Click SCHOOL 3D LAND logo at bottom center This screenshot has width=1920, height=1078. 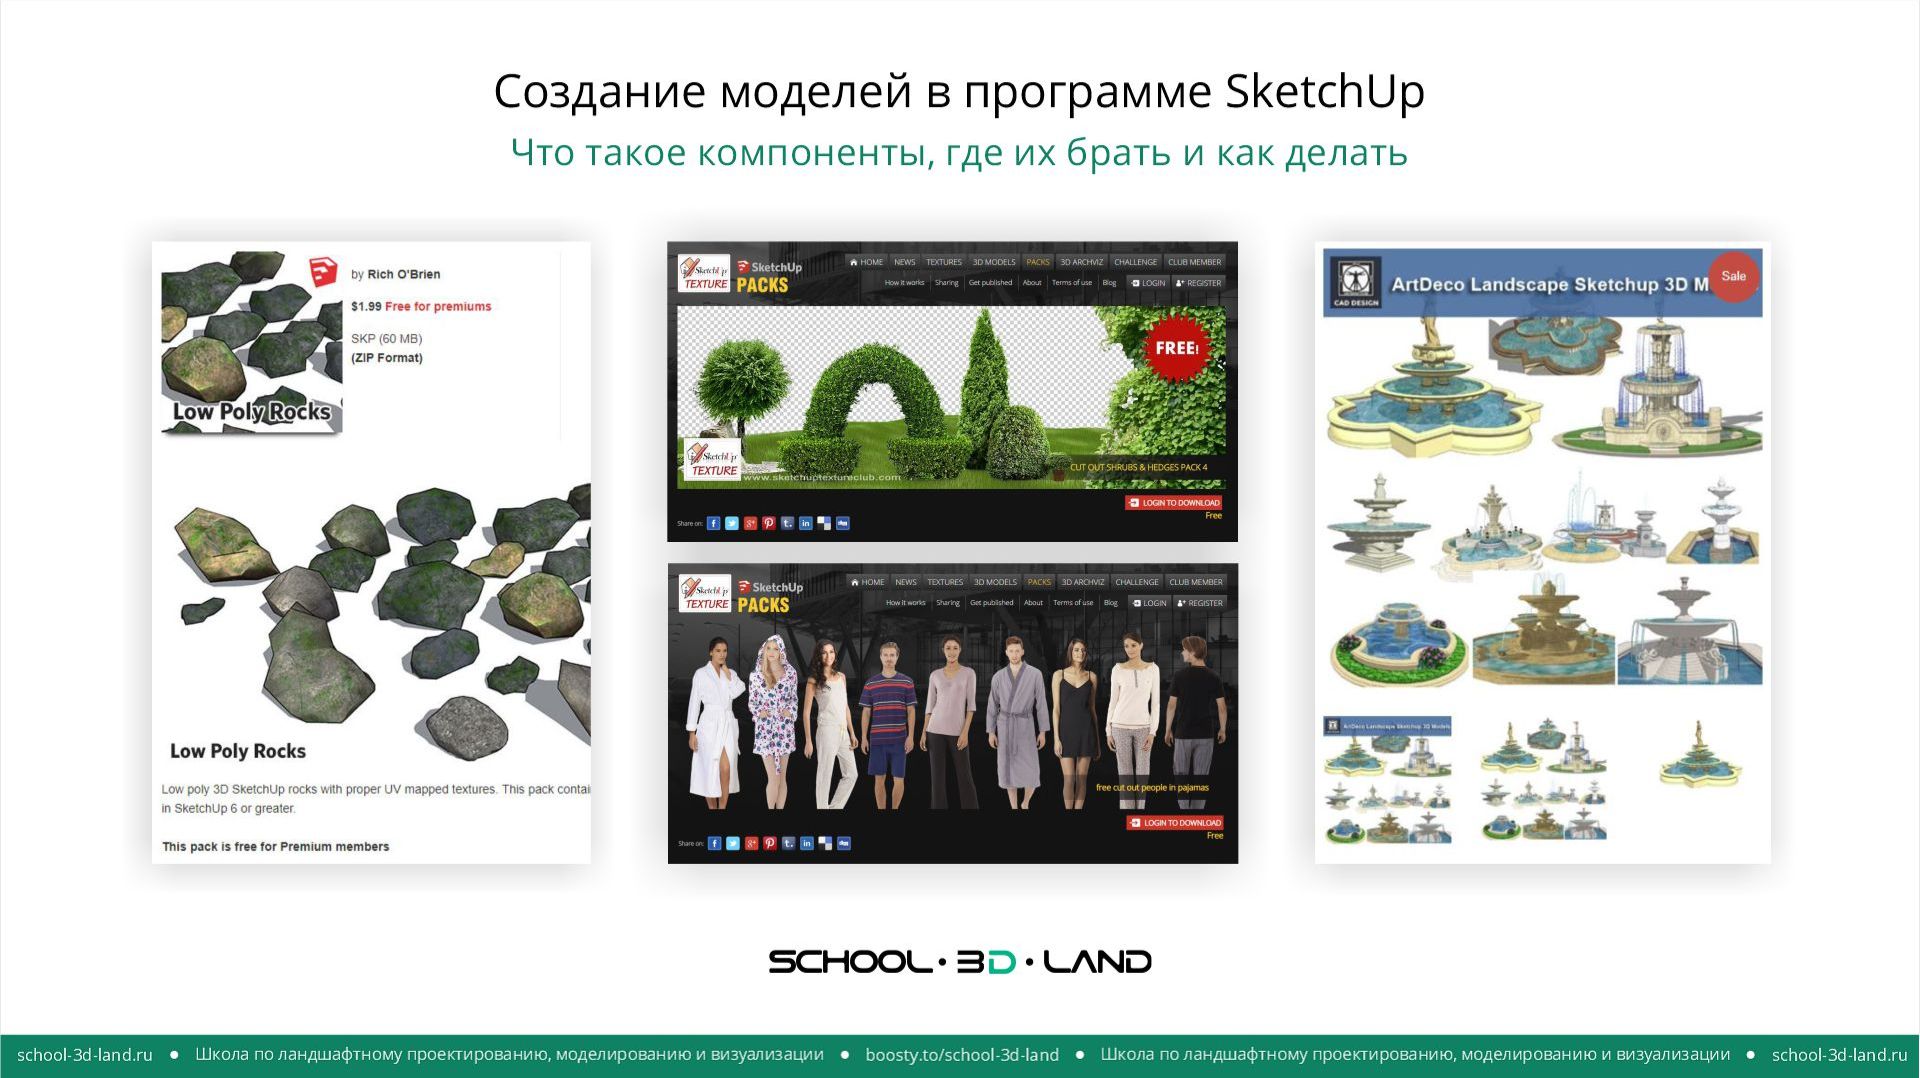(x=960, y=961)
